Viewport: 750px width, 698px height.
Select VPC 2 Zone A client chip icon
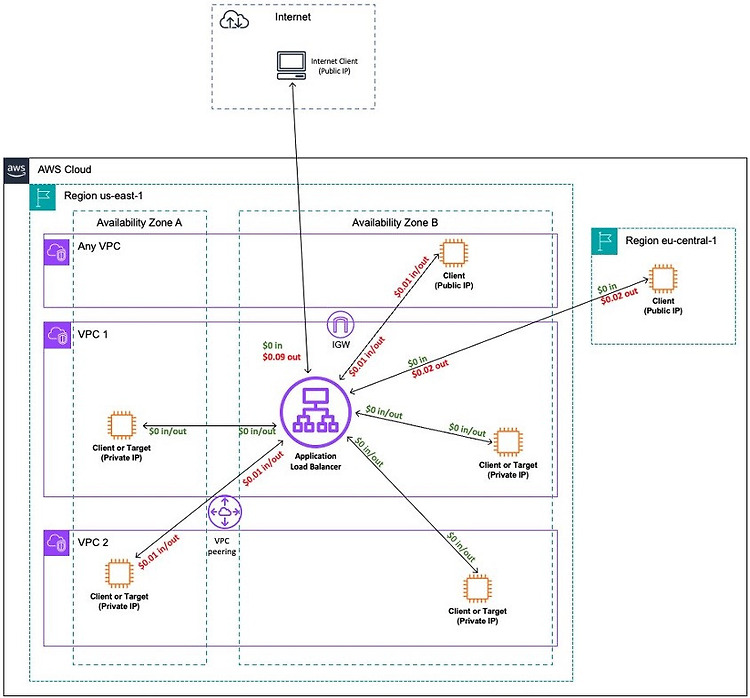coord(119,573)
